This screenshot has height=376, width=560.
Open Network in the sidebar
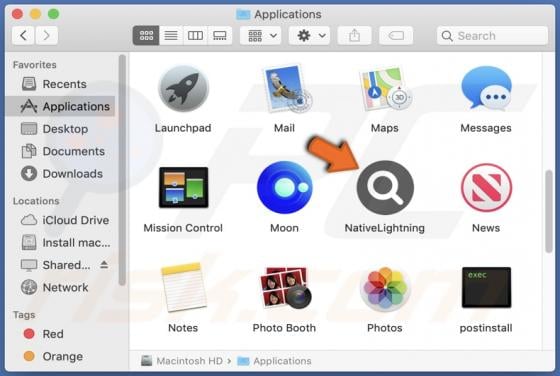tap(61, 287)
